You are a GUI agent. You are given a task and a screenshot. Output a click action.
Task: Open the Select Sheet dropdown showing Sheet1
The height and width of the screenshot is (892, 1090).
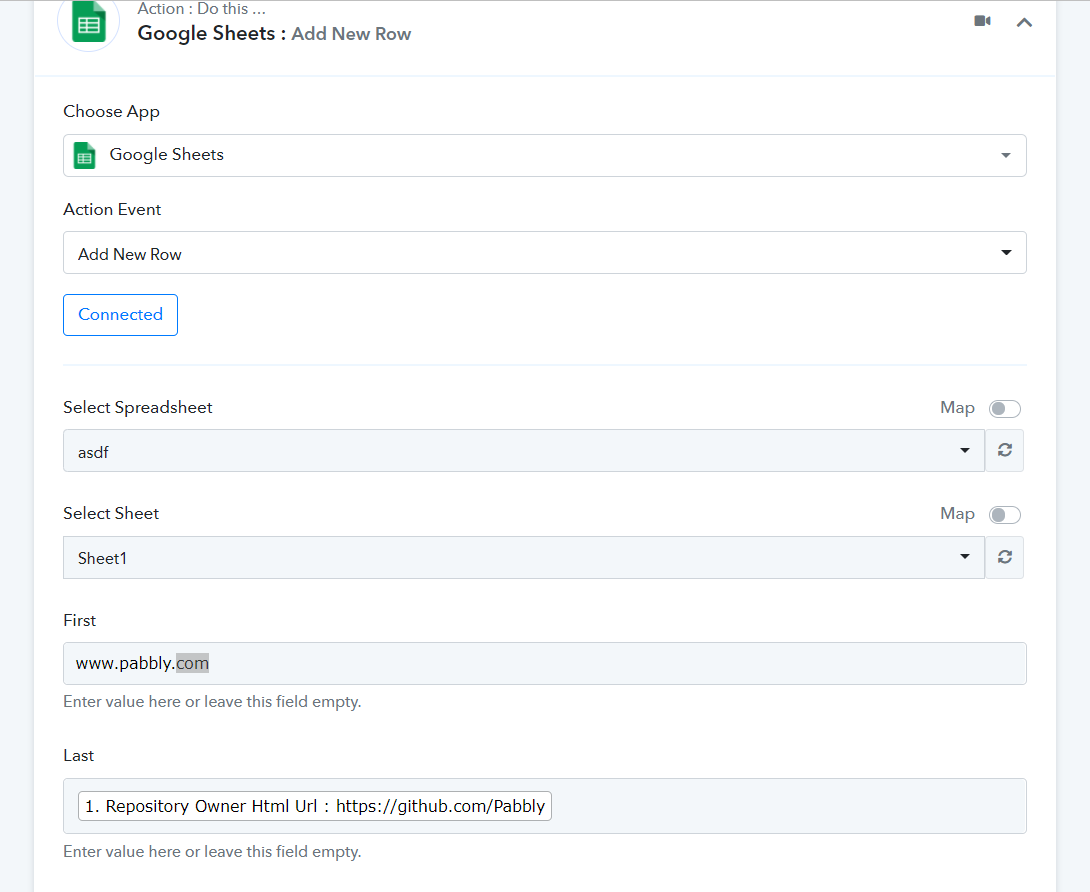523,558
